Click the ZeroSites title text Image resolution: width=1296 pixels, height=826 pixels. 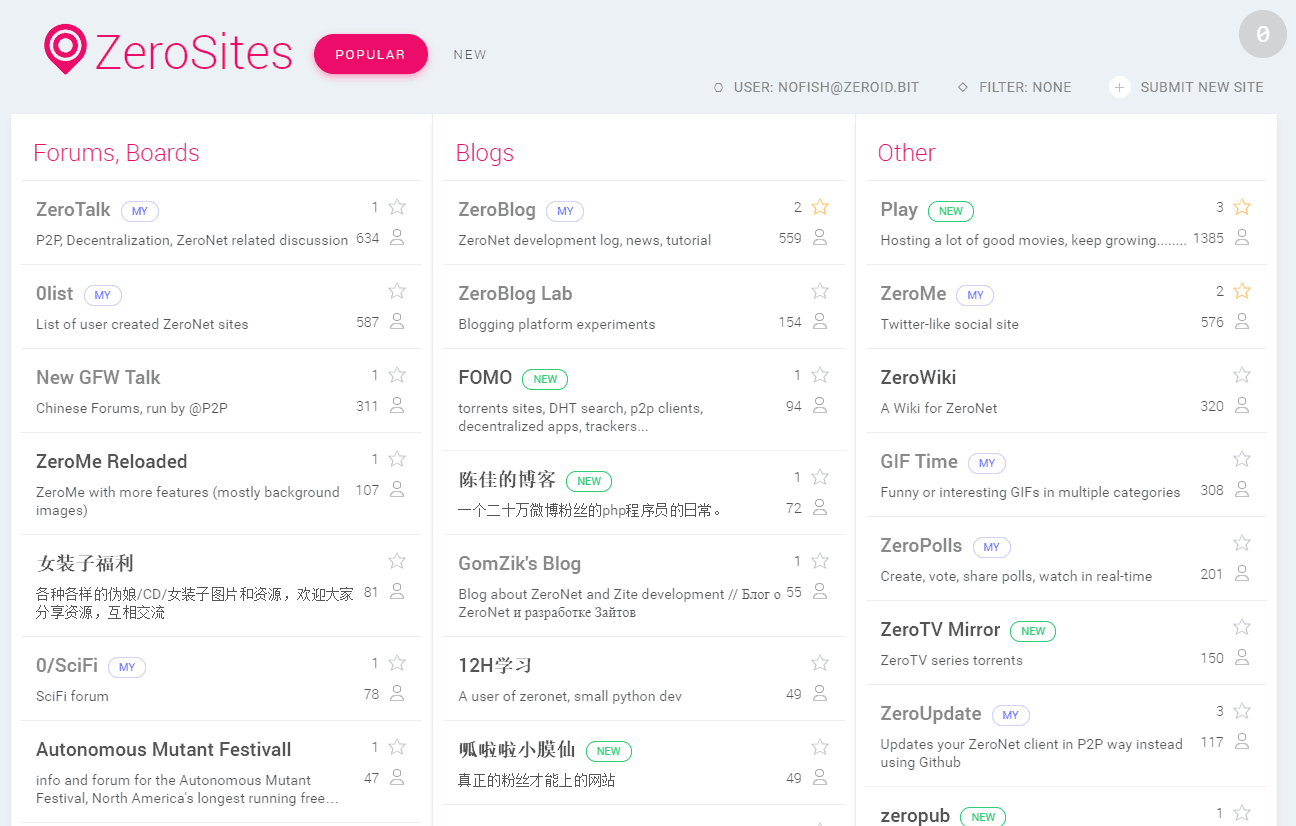coord(194,52)
